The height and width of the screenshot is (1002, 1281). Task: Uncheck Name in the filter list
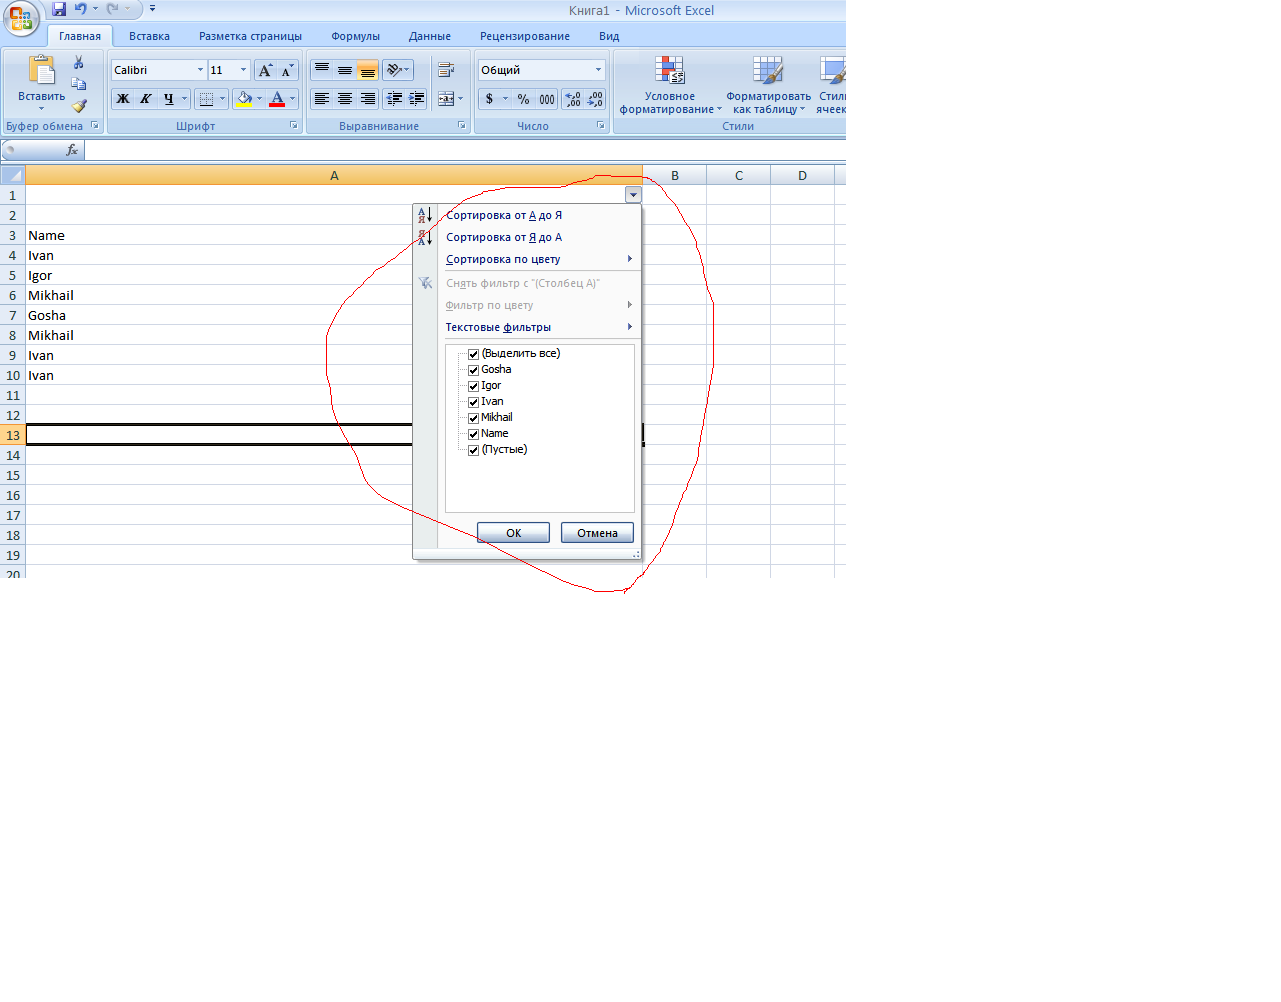coord(474,434)
